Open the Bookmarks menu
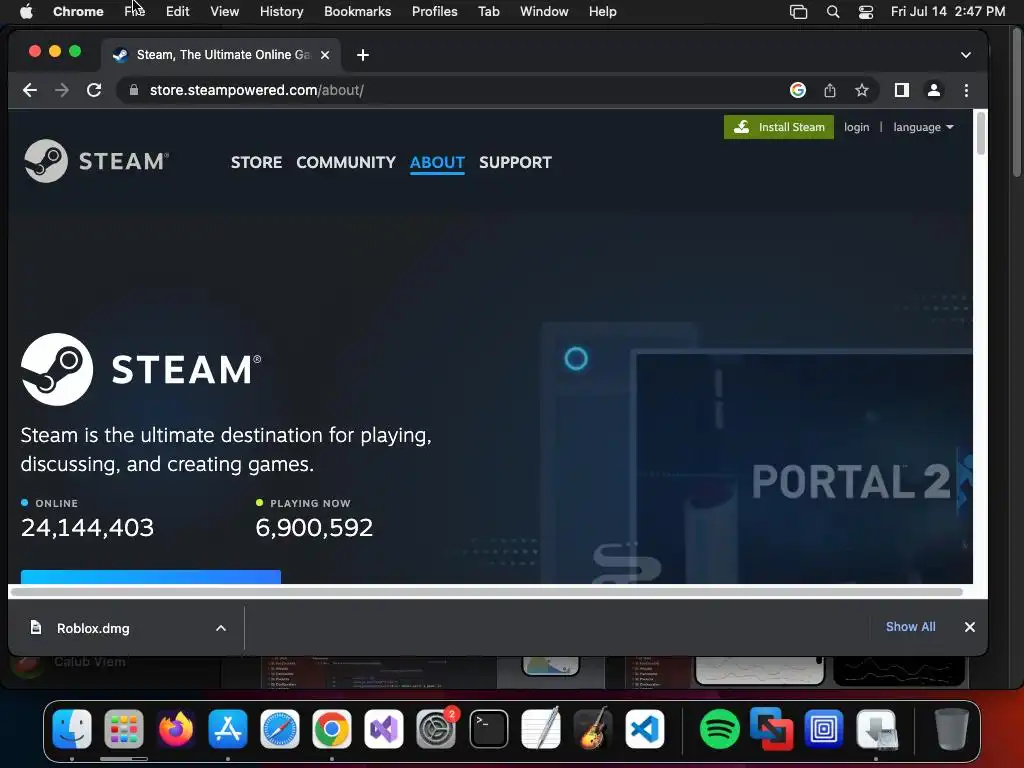 pyautogui.click(x=357, y=12)
